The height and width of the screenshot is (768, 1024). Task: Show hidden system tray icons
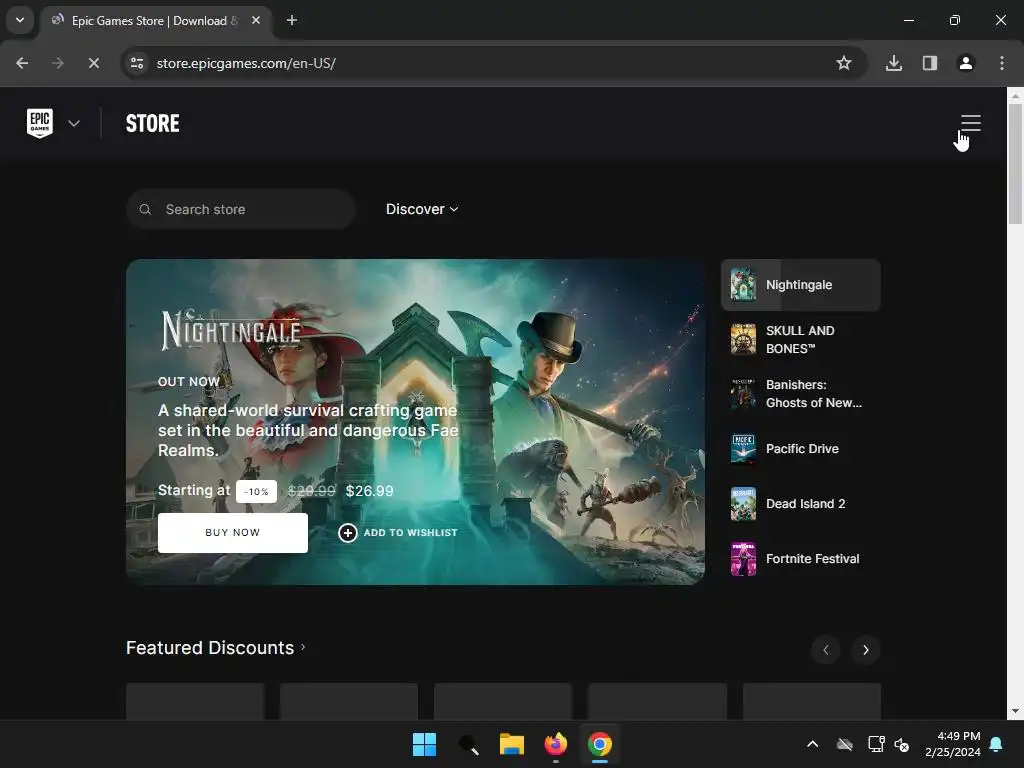pos(812,744)
